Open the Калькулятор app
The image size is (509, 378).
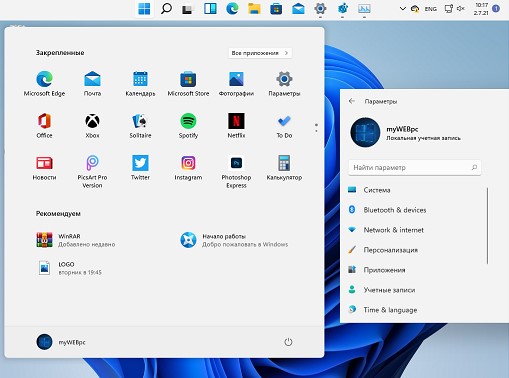point(284,167)
